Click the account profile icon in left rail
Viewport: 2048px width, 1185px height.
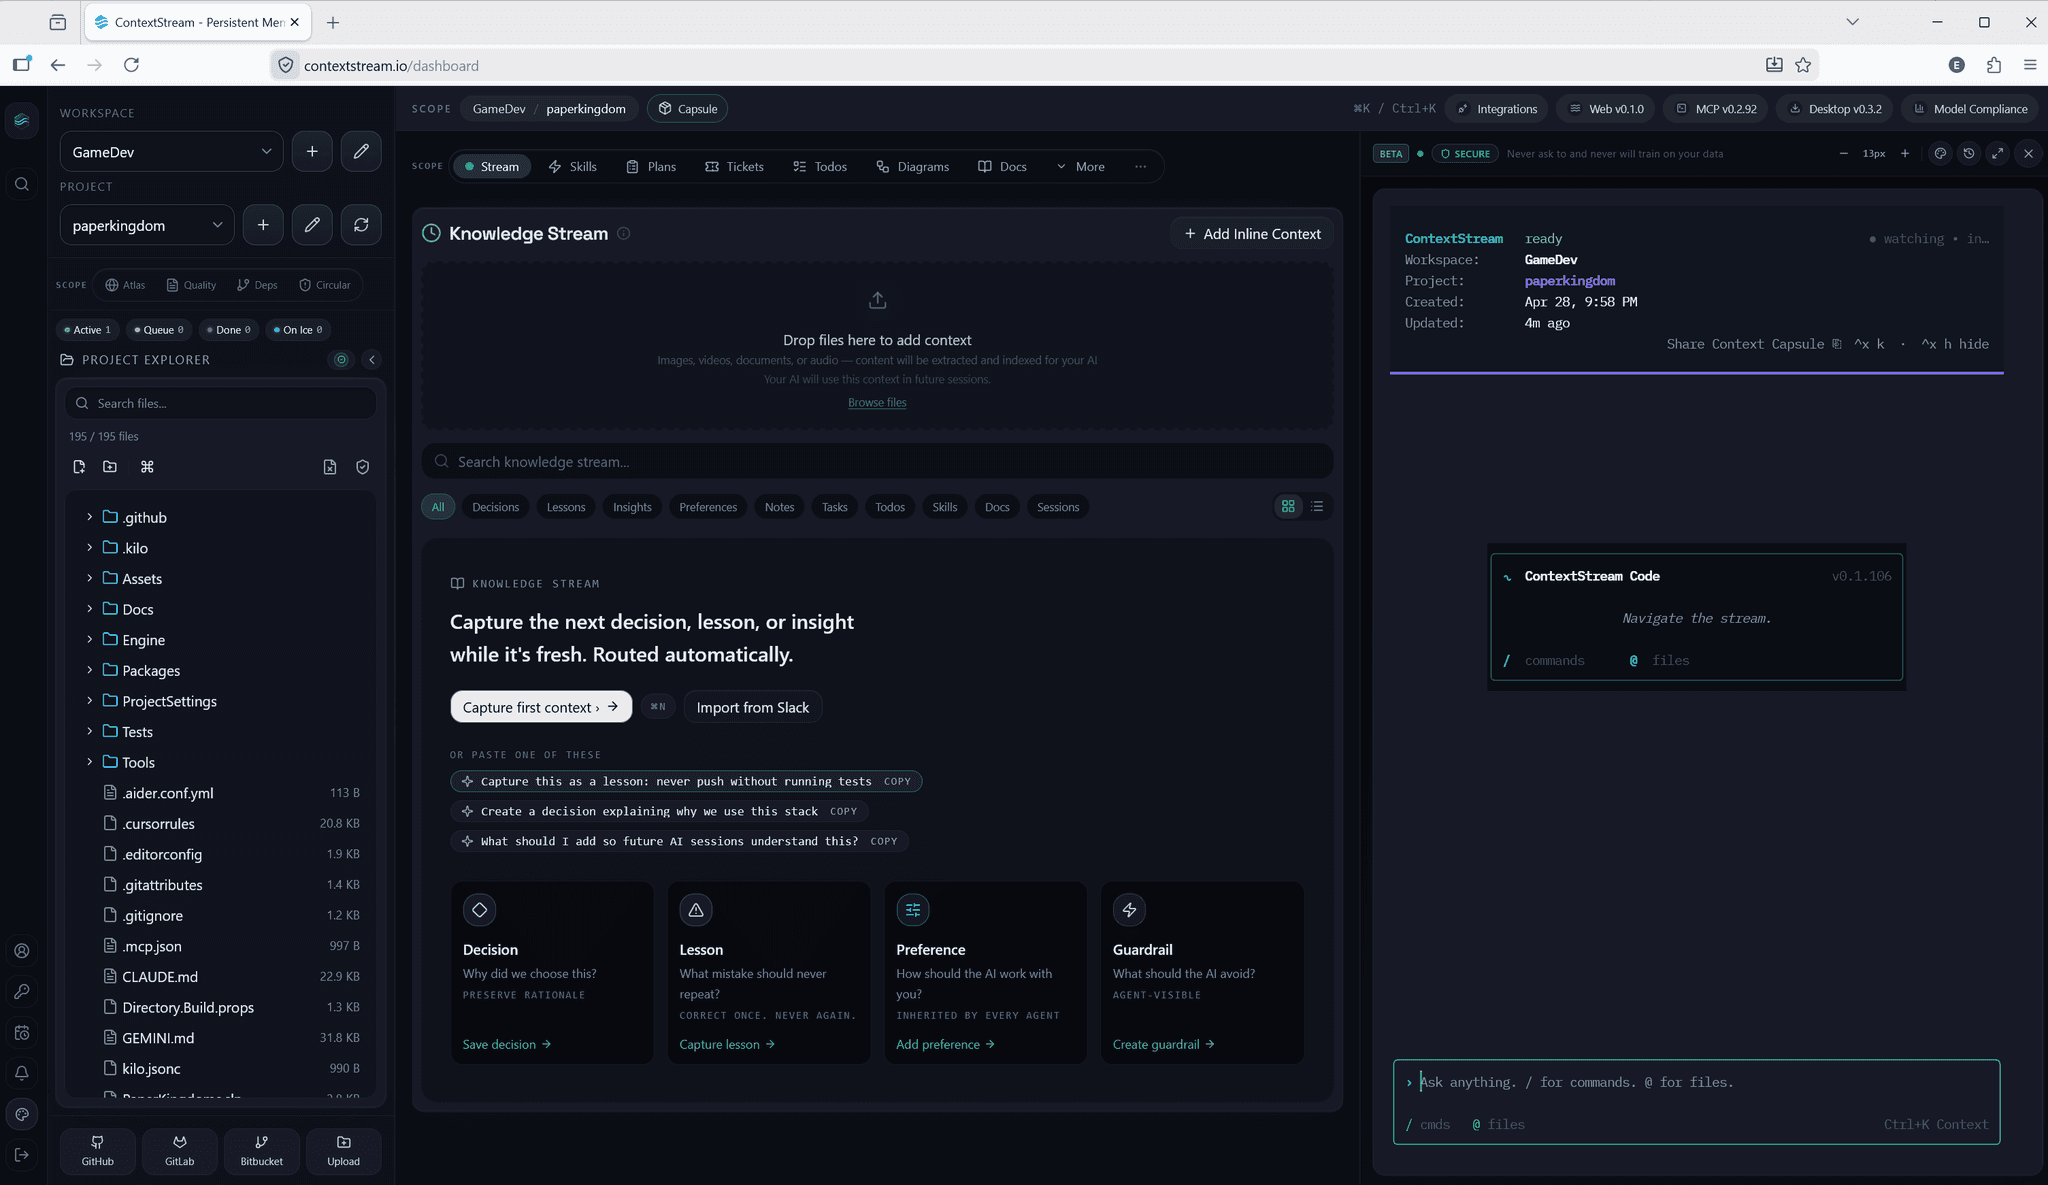coord(22,951)
